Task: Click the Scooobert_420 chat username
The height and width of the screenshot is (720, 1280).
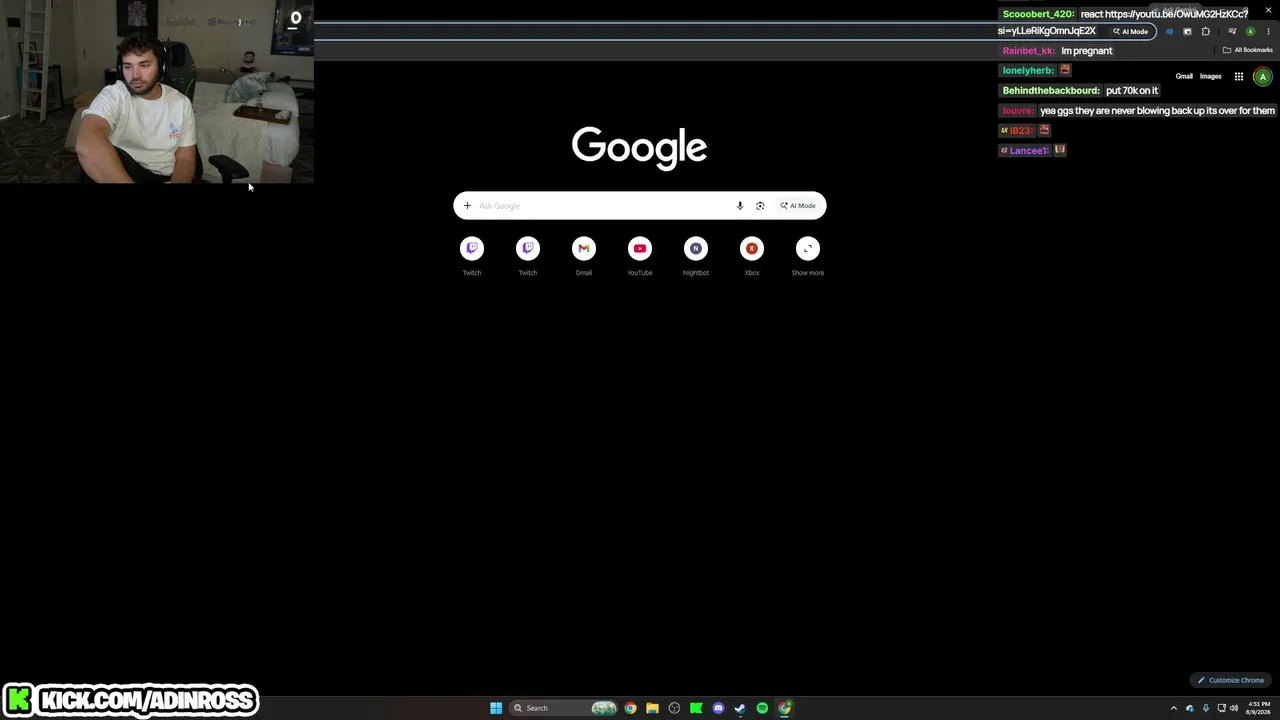Action: [1039, 14]
